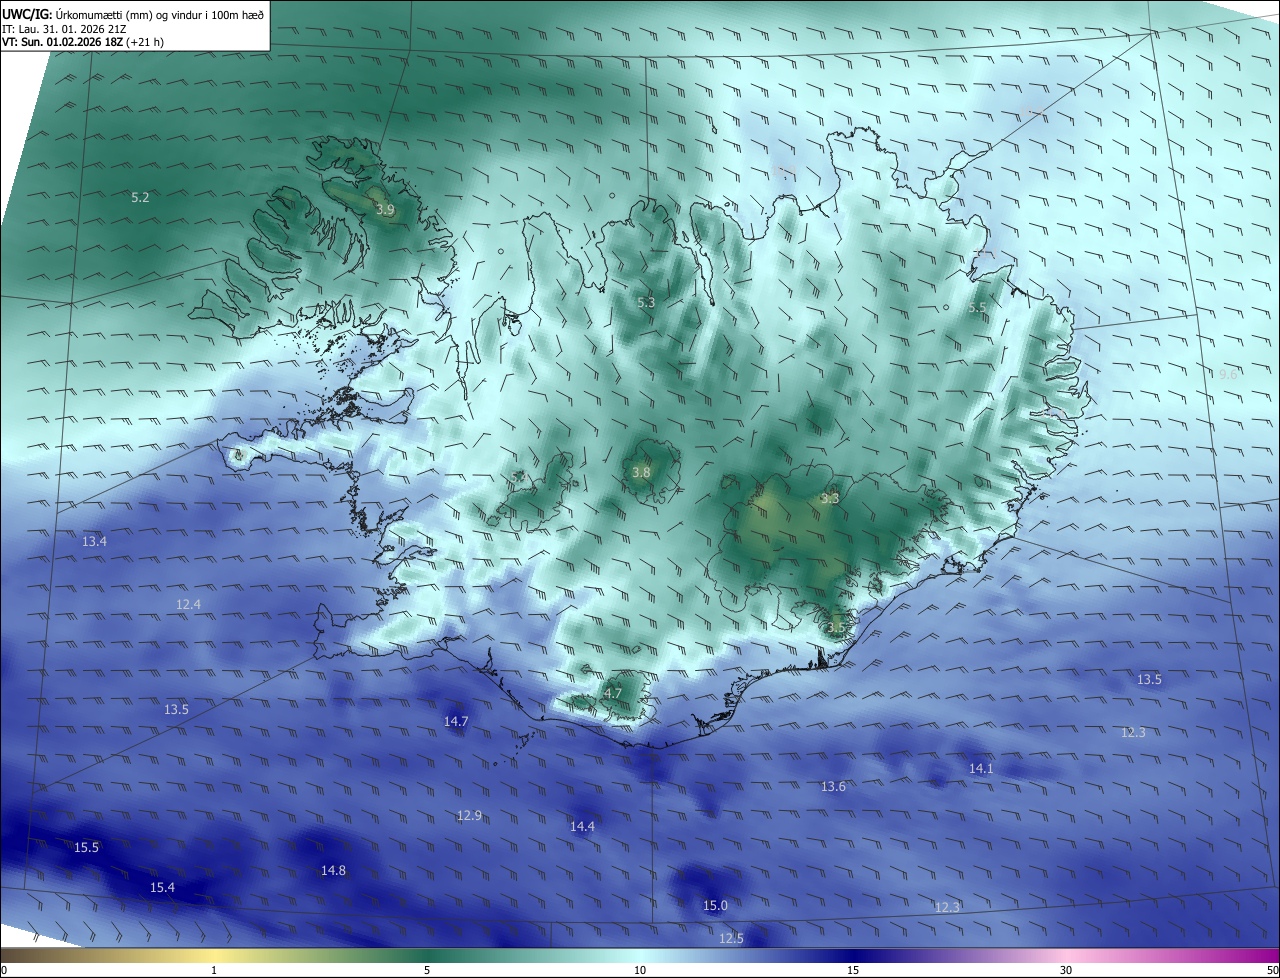Click the 14.7 value label
1280x978 pixels.
tap(456, 721)
